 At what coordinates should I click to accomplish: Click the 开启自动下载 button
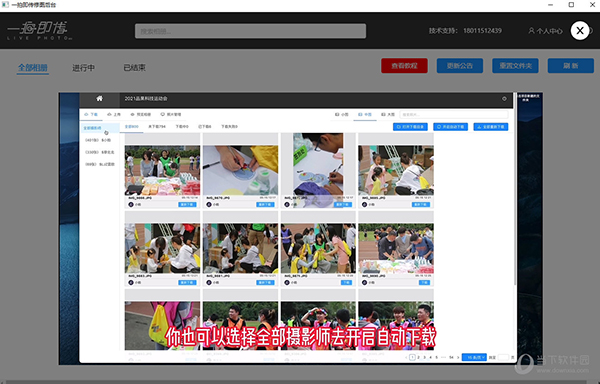point(450,127)
